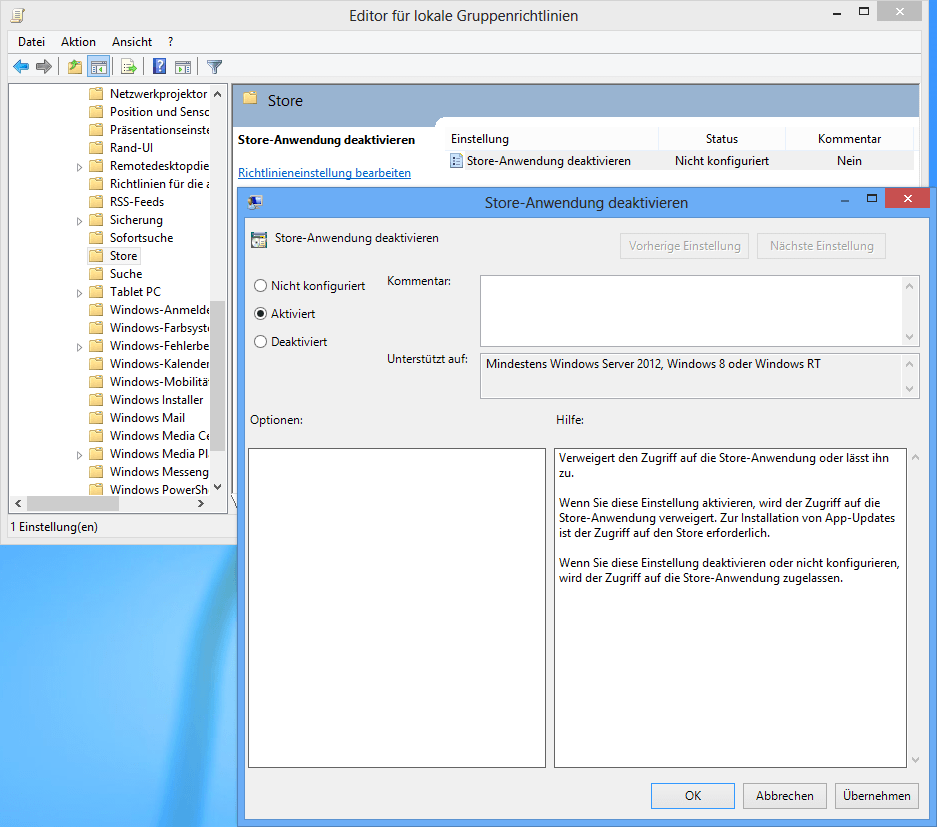Select the Sofortsuche tree item
This screenshot has width=937, height=827.
(x=141, y=238)
